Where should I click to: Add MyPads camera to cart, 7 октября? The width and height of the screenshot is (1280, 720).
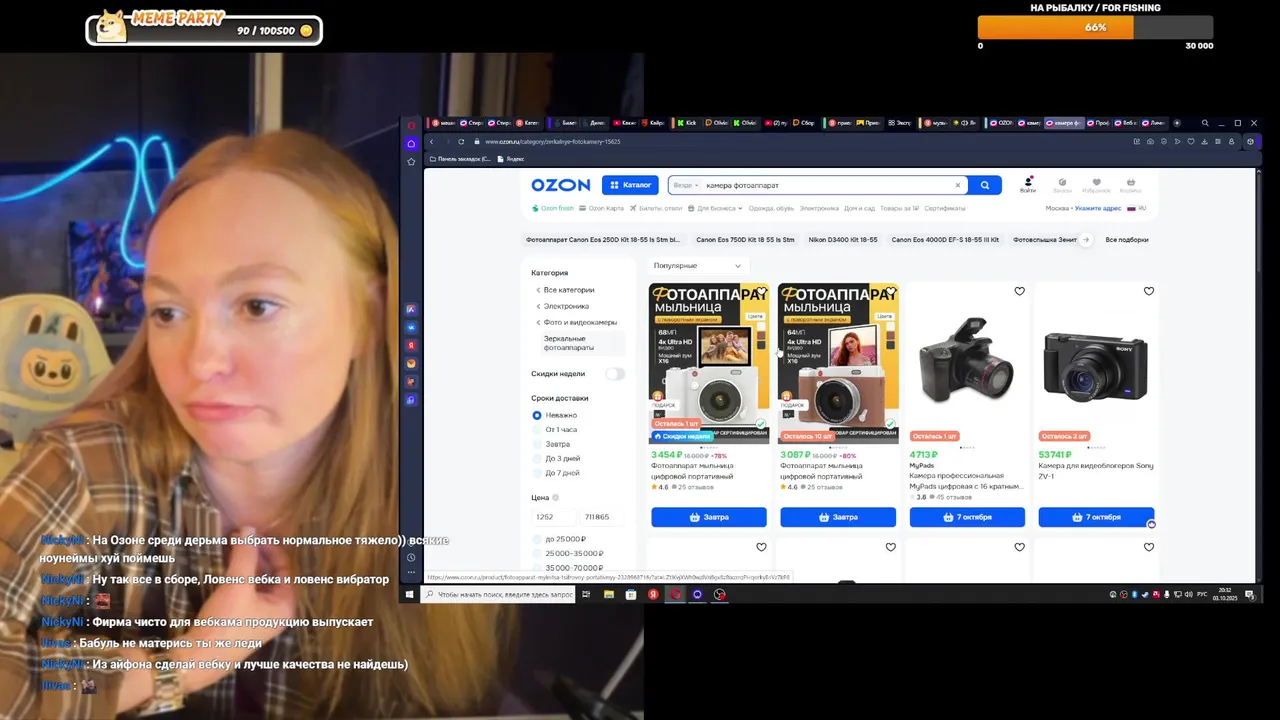967,517
